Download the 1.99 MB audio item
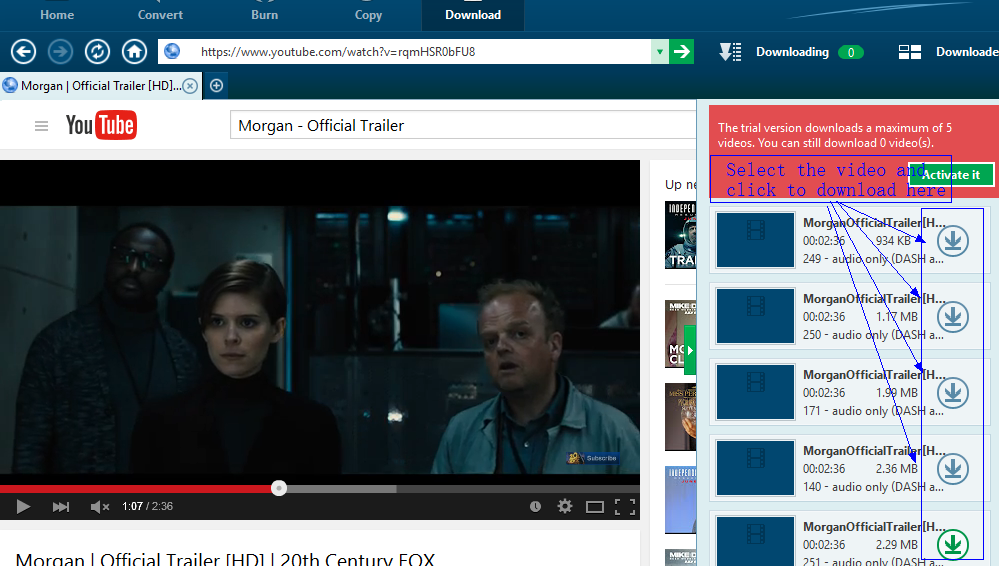Viewport: 999px width, 566px height. pos(953,393)
